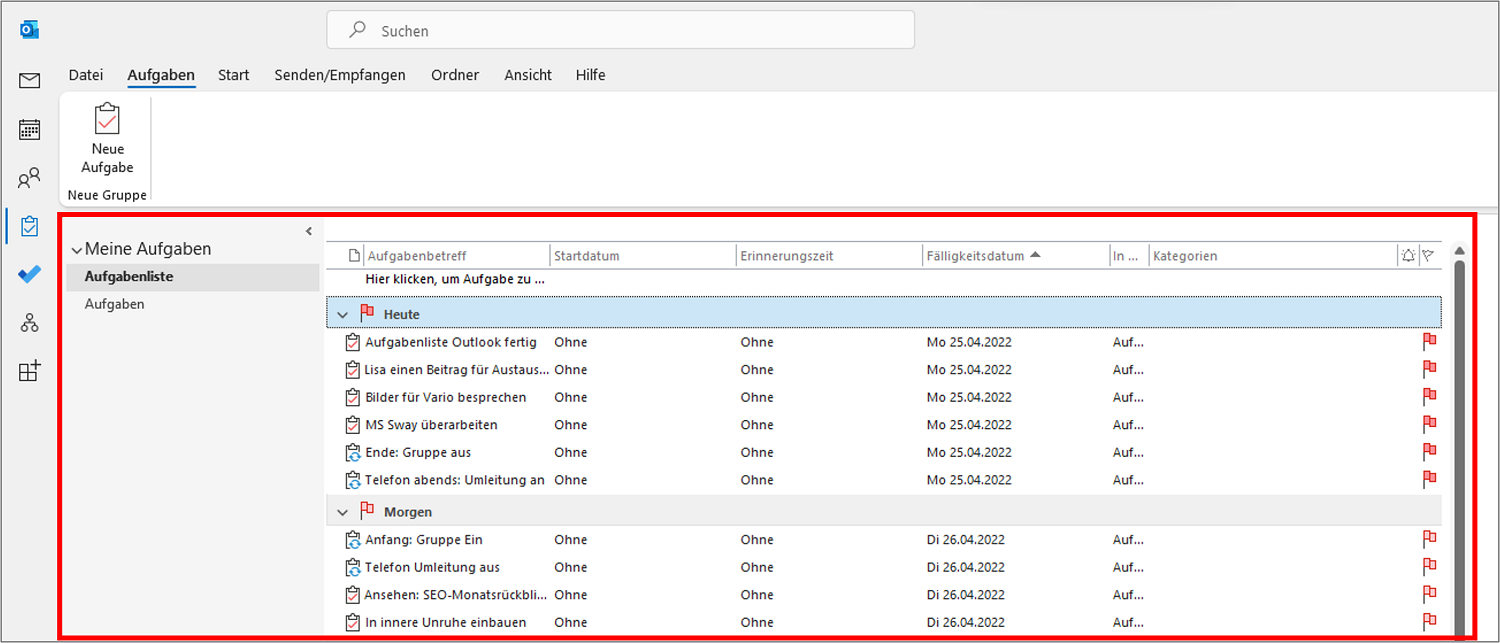Screen dimensions: 1500x643
Task: Sort by Startdatum column header
Action: click(643, 256)
